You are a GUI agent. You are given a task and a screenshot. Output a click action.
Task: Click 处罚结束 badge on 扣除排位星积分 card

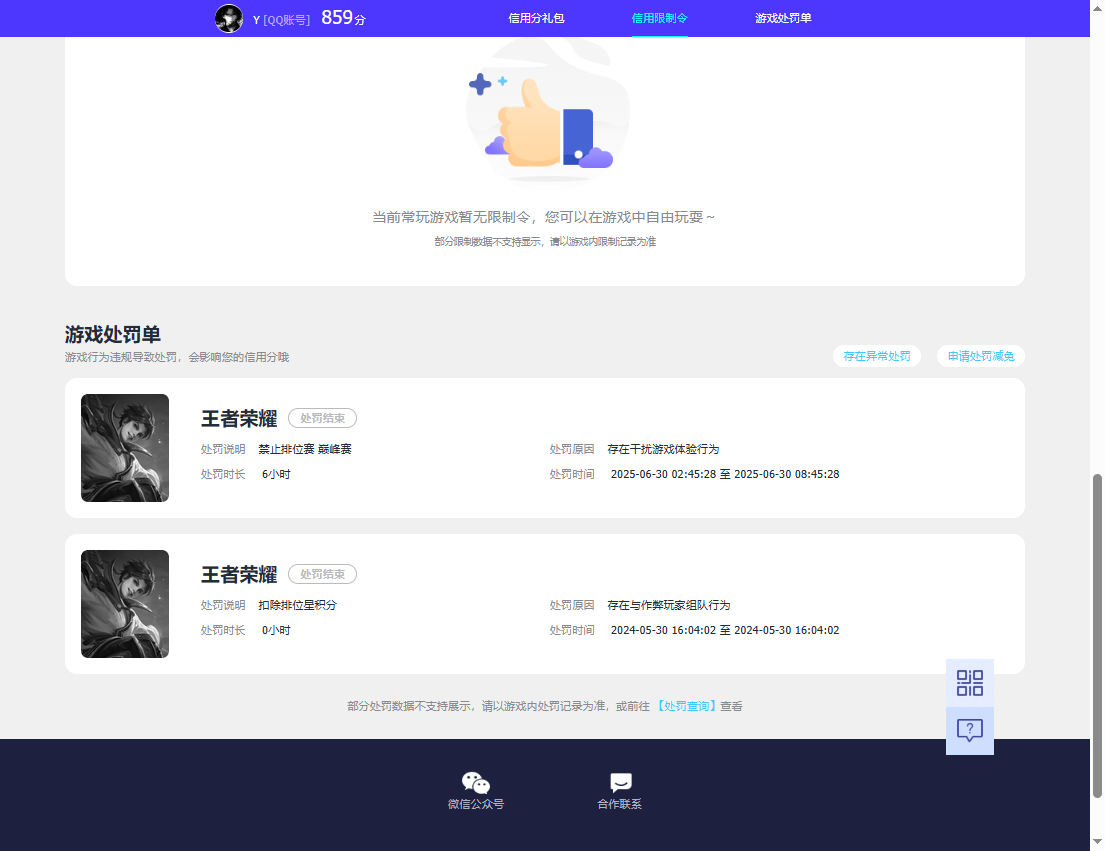coord(323,574)
